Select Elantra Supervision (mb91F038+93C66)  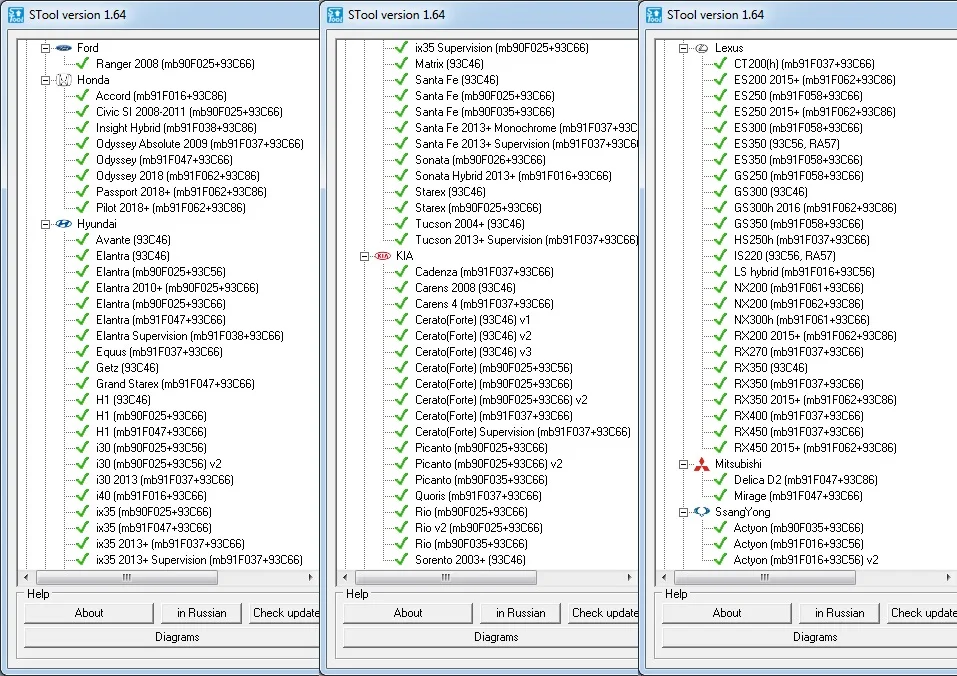190,336
